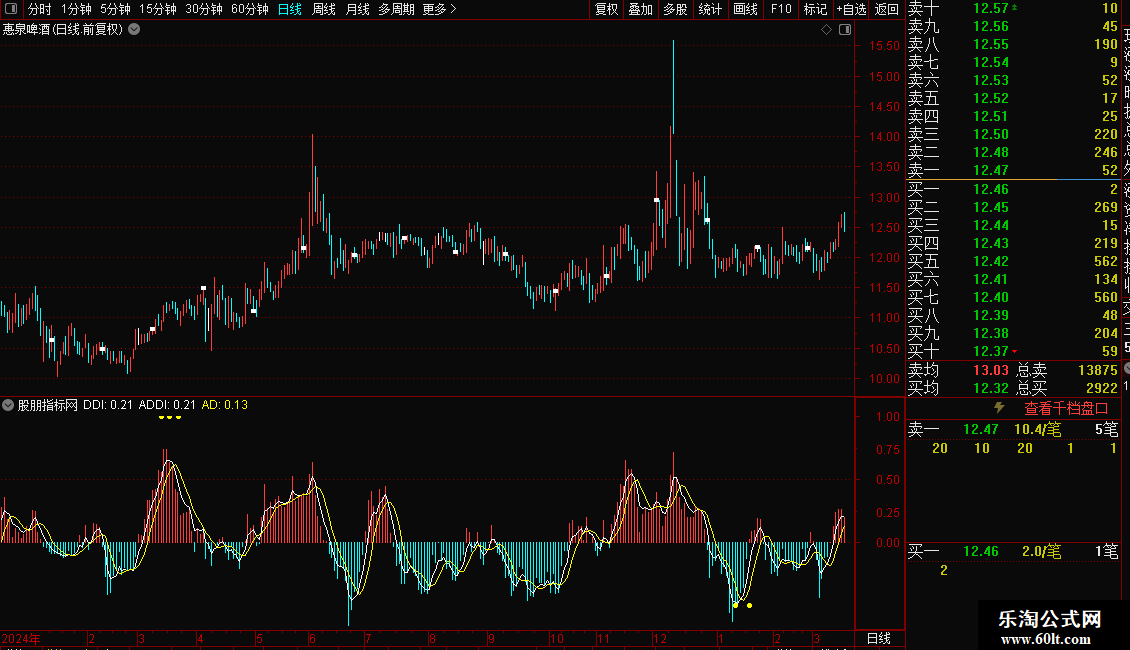Click the 日线 period label at bottom right
This screenshot has width=1130, height=650.
pos(878,638)
